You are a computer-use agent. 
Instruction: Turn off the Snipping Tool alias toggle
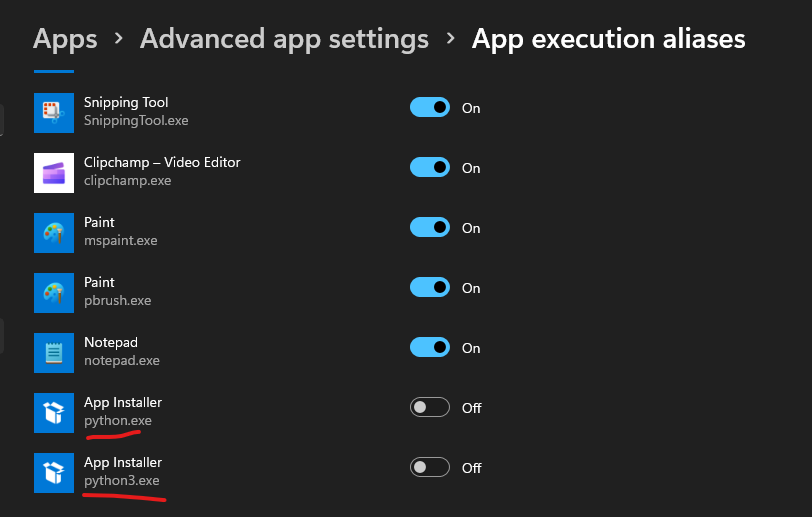point(430,107)
